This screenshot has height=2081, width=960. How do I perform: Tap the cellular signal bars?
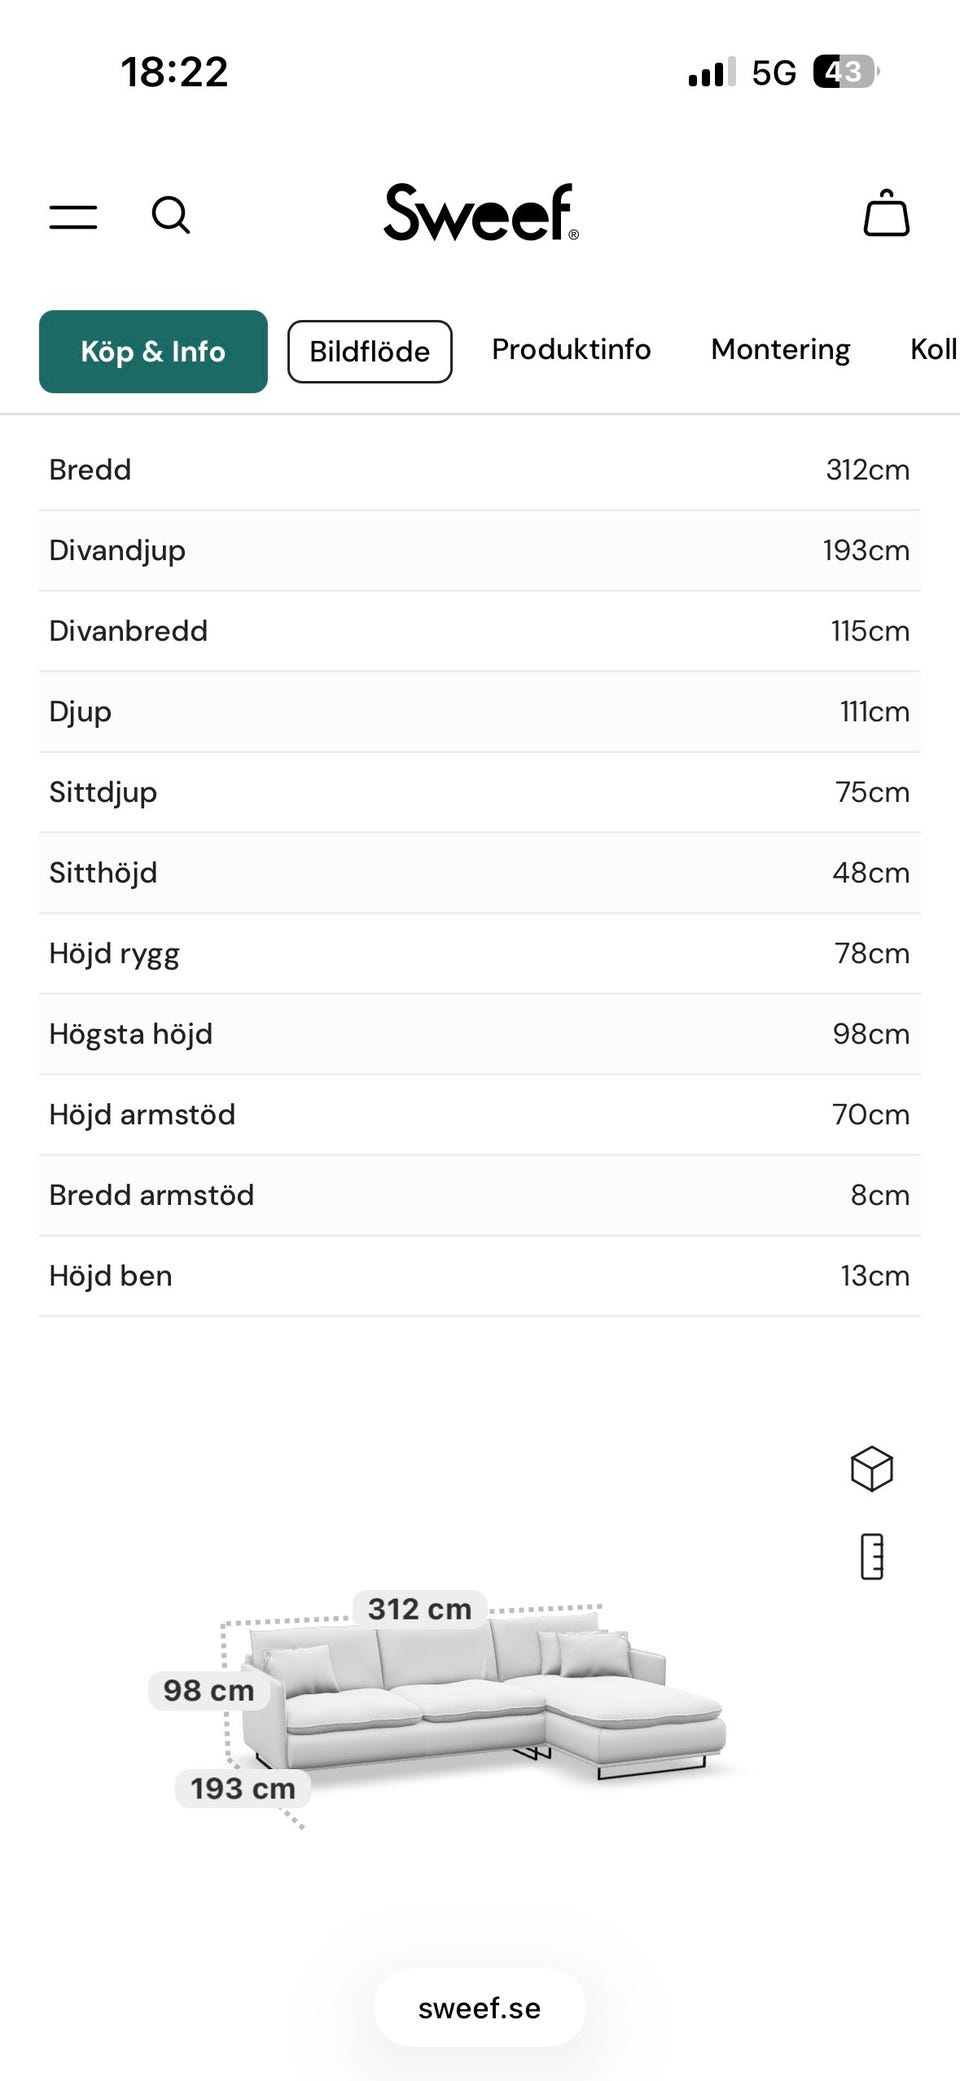pyautogui.click(x=711, y=72)
